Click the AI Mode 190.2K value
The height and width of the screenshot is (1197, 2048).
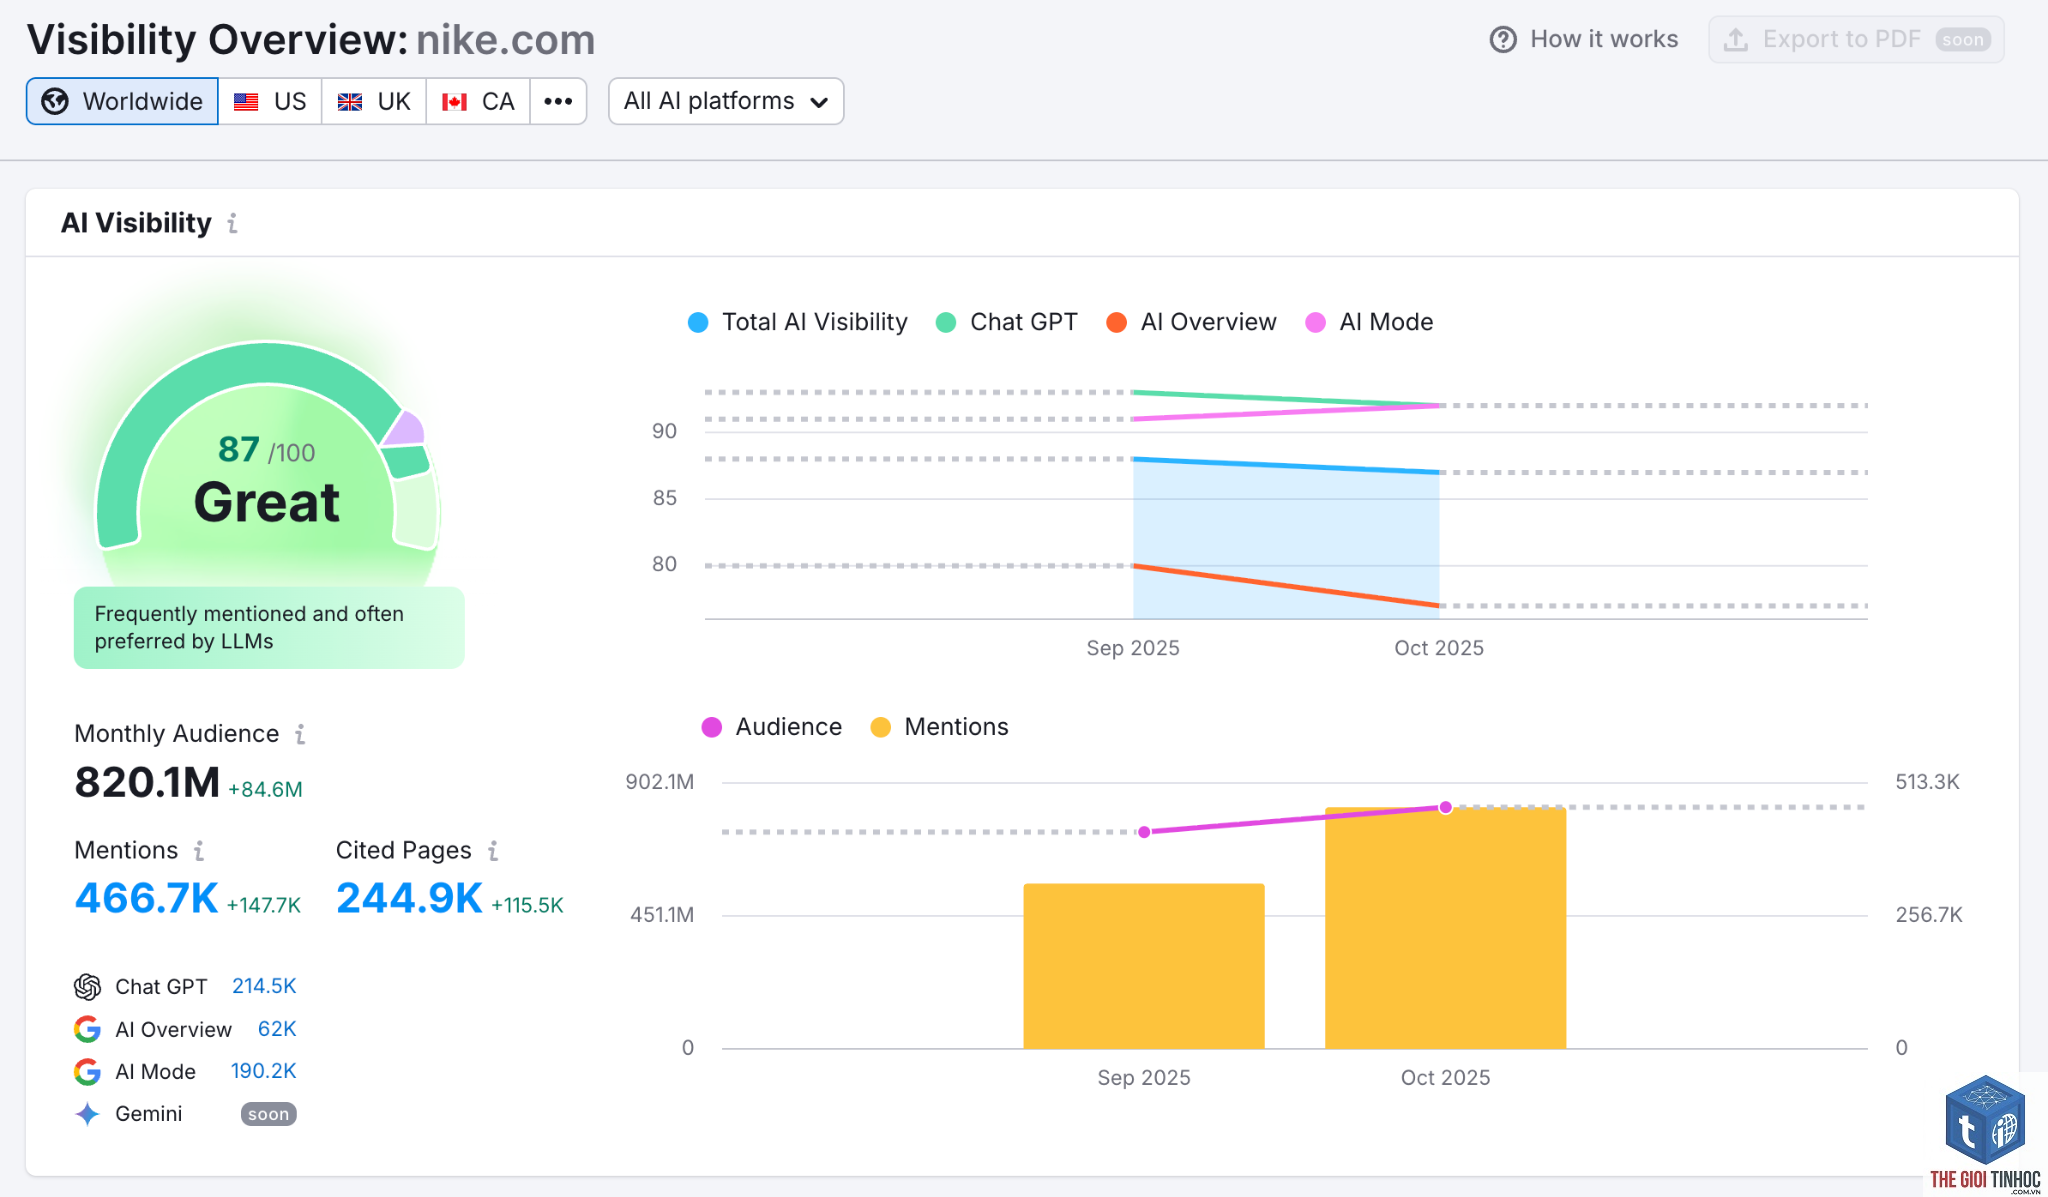tap(263, 1071)
